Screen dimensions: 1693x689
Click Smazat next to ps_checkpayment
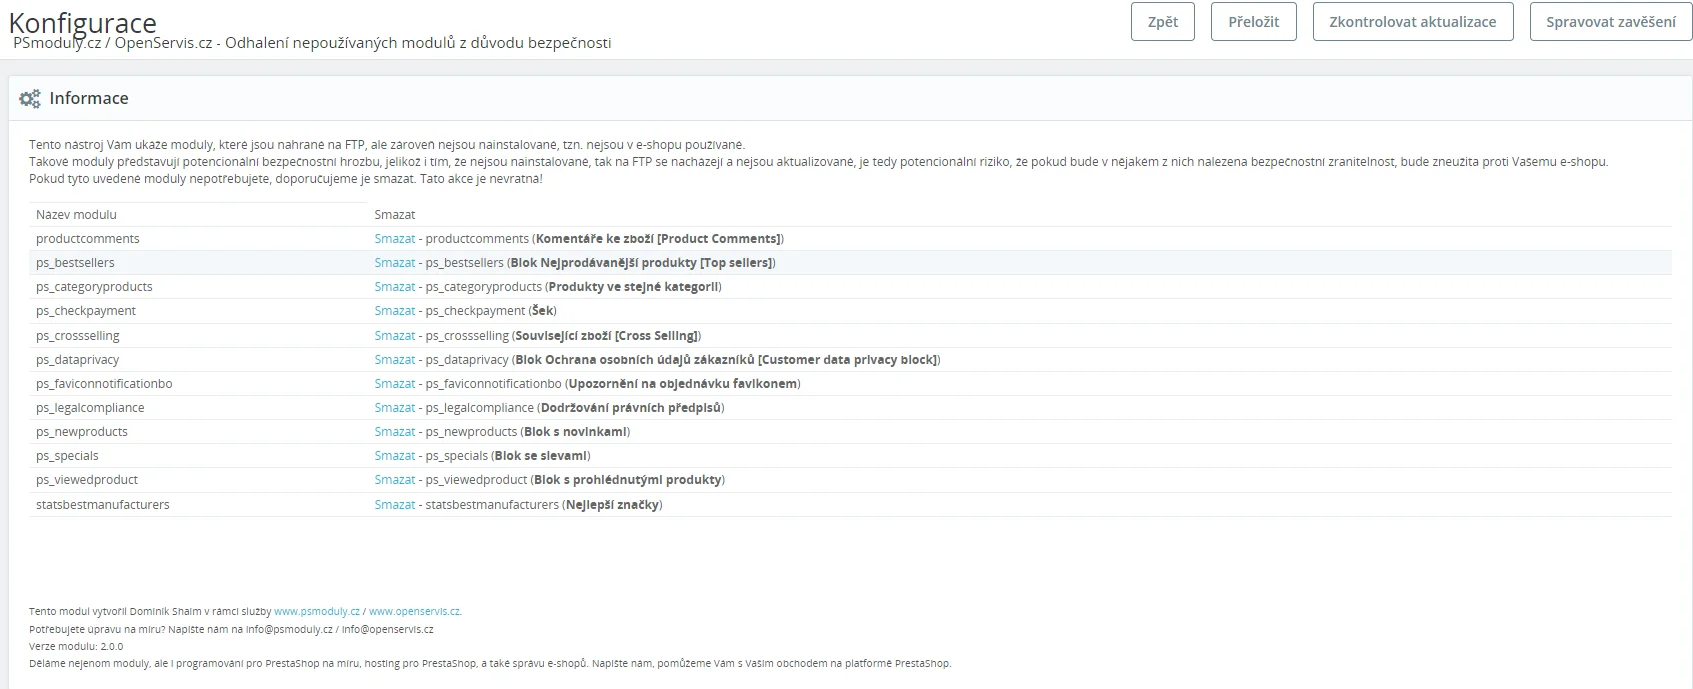(394, 311)
